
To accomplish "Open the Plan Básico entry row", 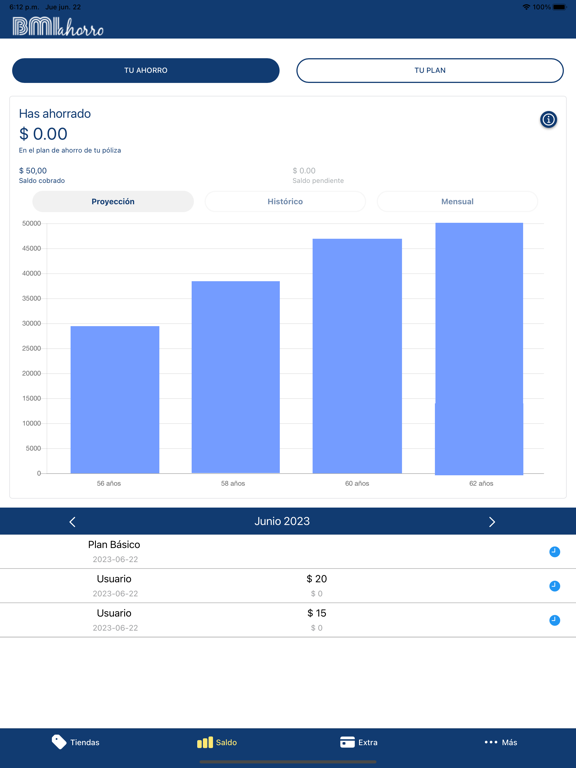I will (x=288, y=552).
